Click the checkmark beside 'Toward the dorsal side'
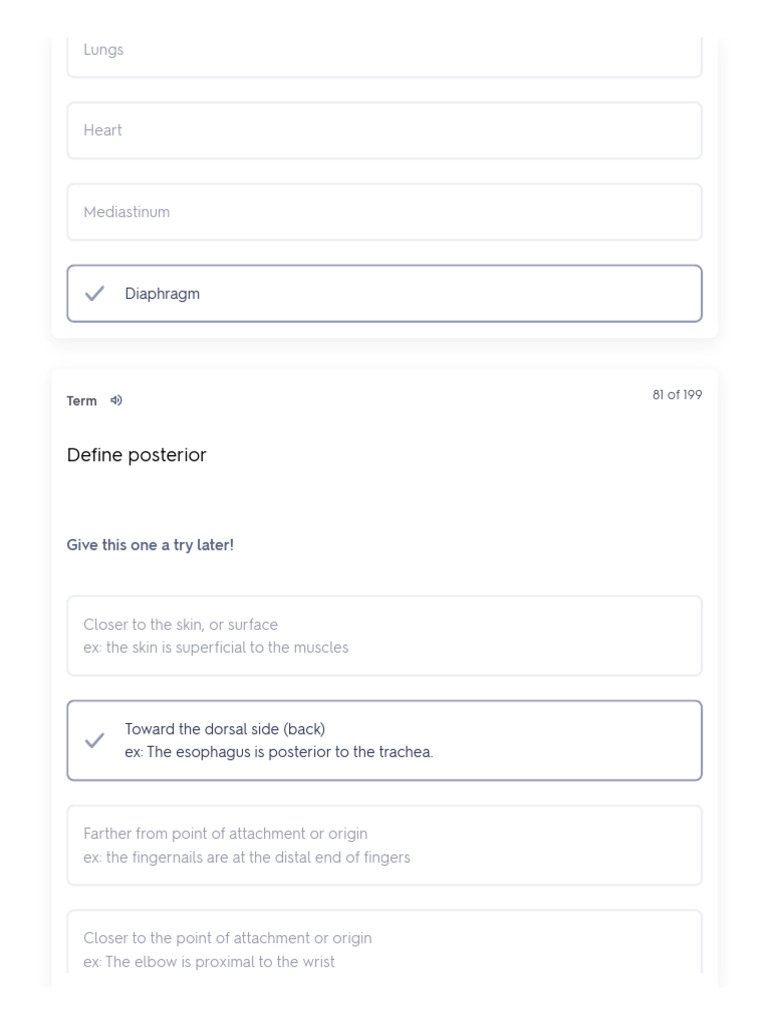 [x=95, y=741]
